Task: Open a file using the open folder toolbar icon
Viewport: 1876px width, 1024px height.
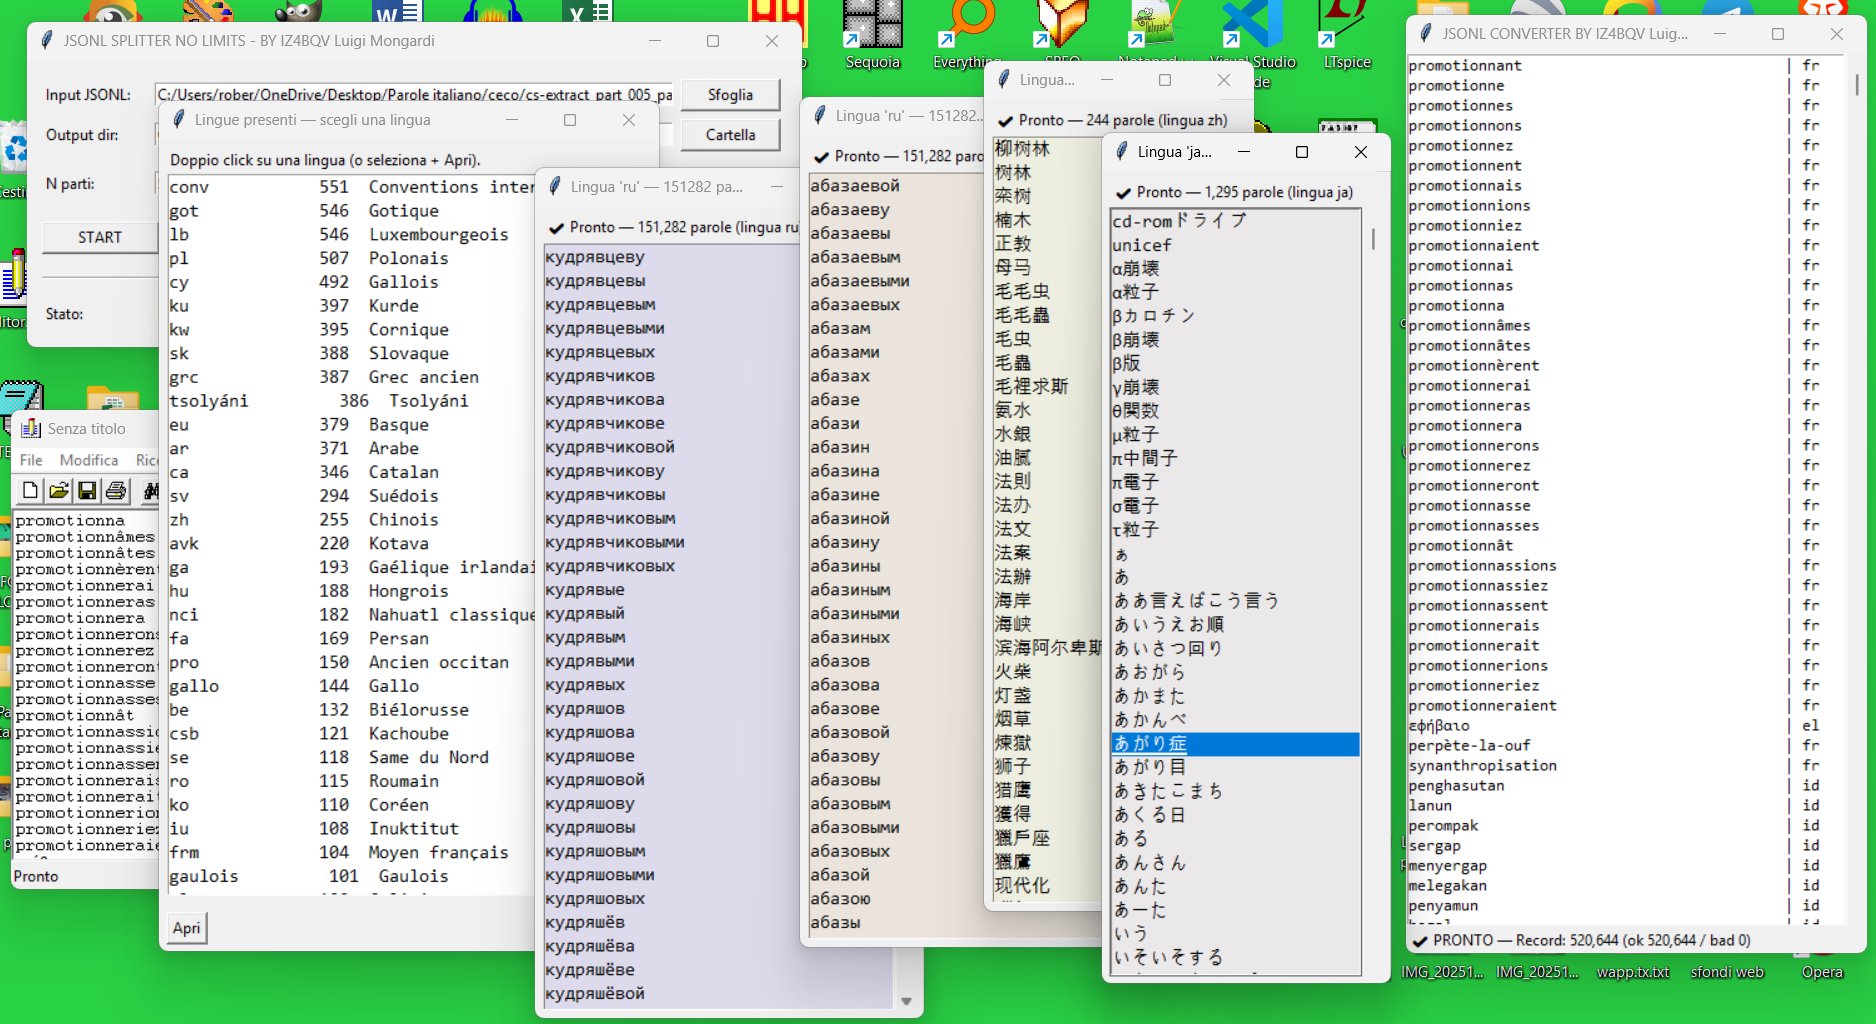Action: click(x=59, y=491)
